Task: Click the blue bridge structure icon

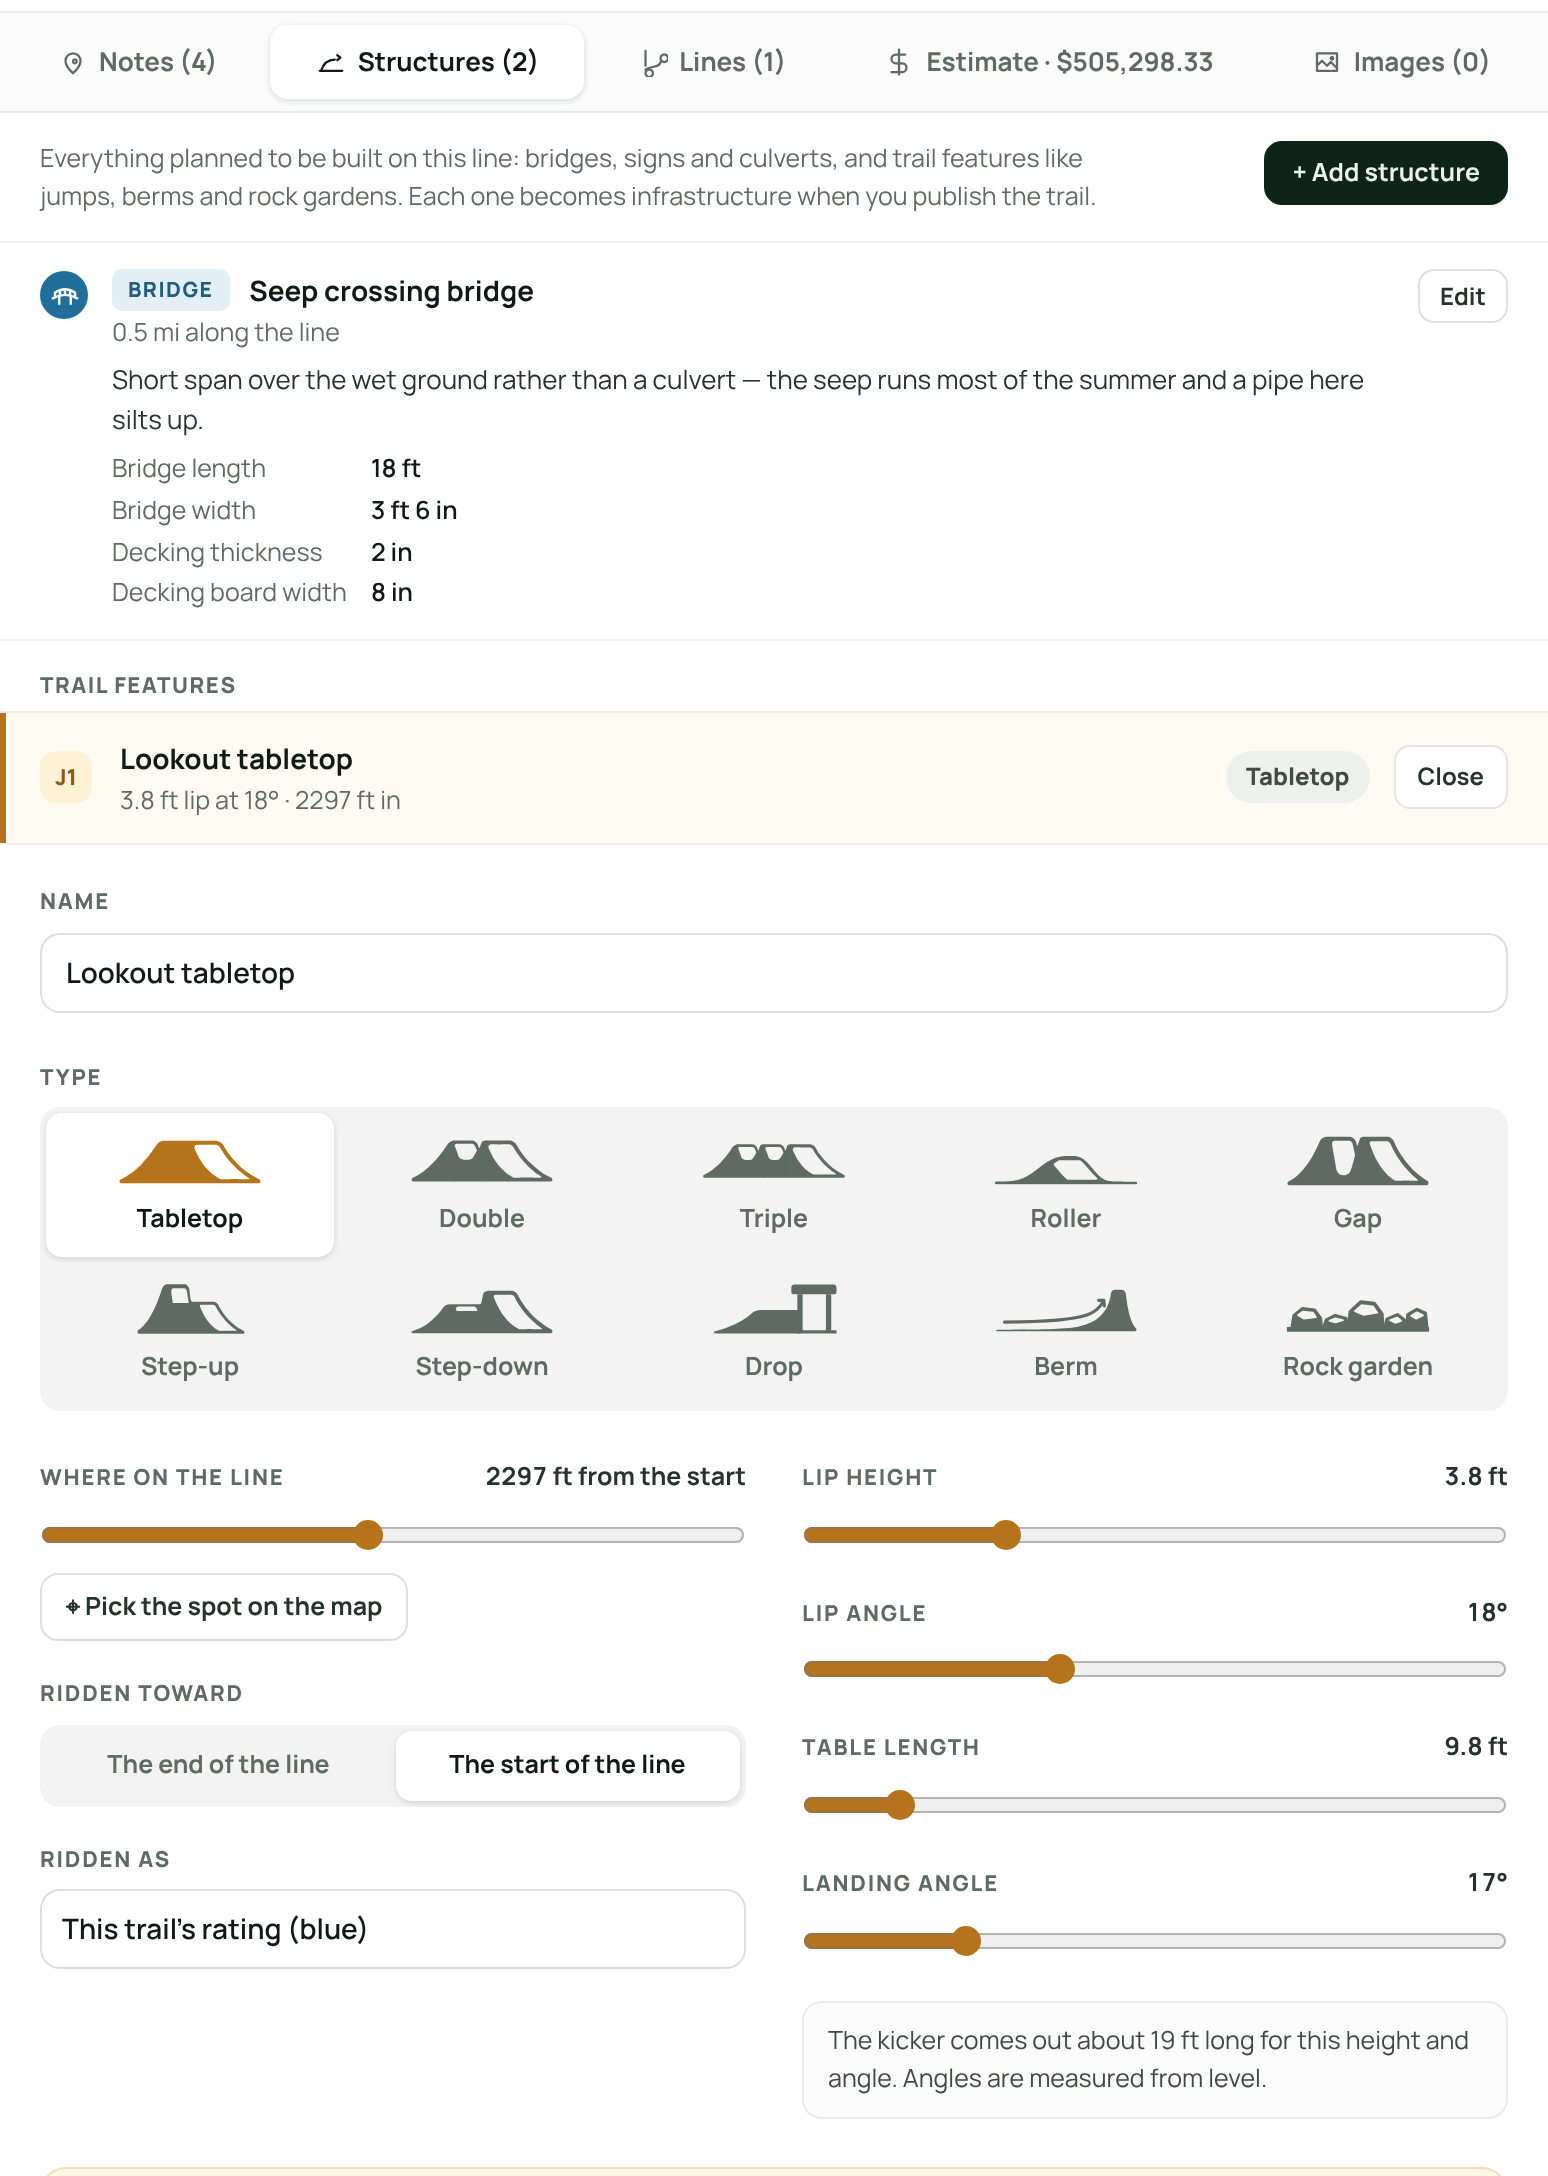Action: tap(64, 295)
